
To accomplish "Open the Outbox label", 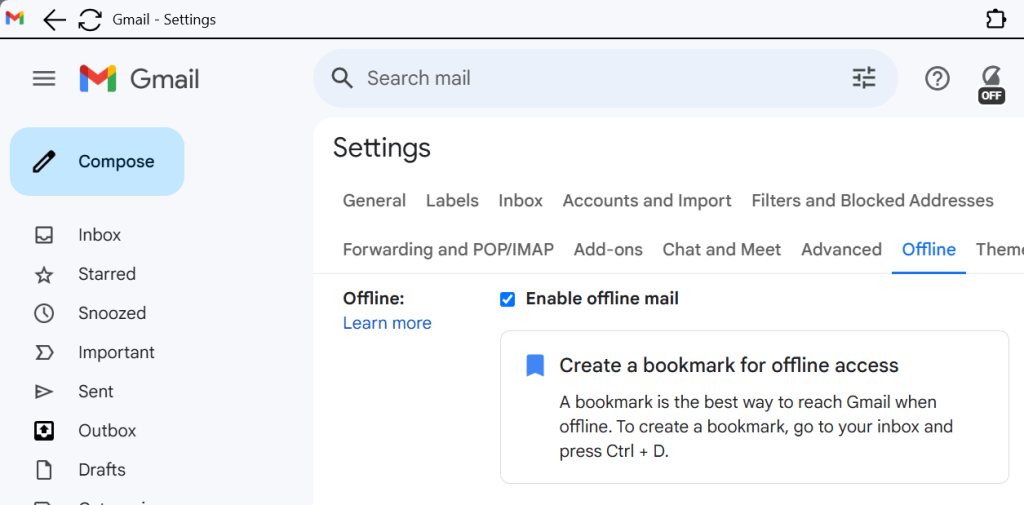I will point(107,431).
